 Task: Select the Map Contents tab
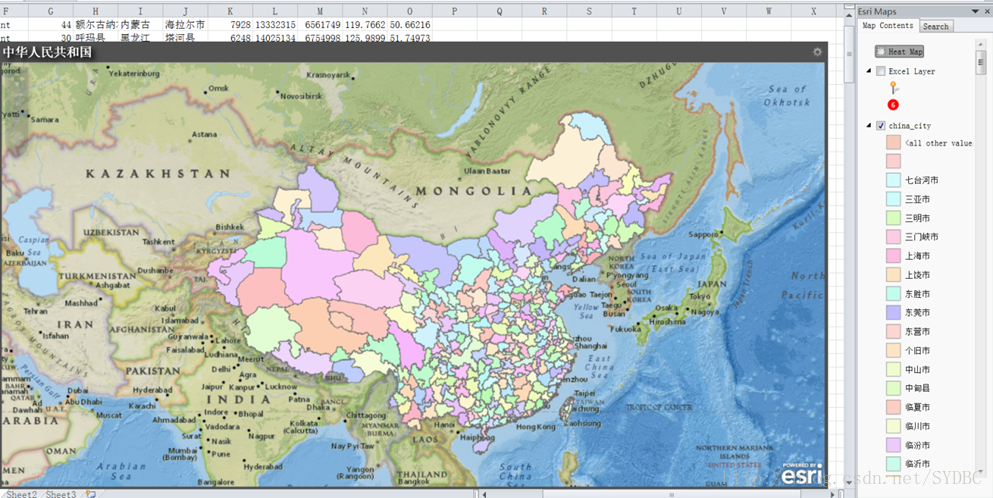click(888, 26)
